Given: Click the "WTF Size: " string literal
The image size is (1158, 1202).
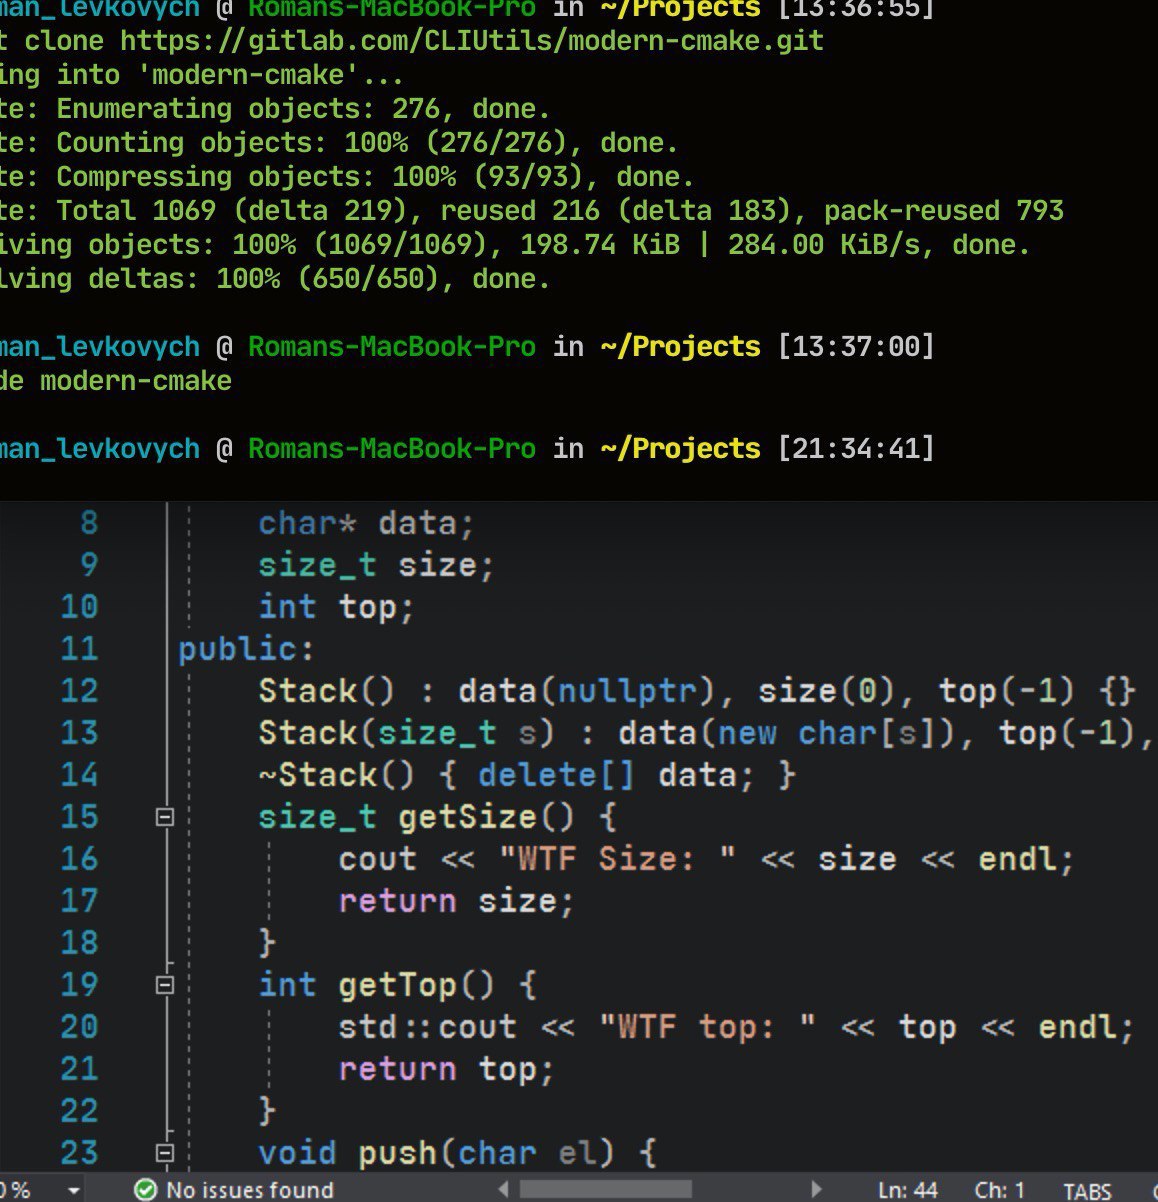Looking at the screenshot, I should pos(617,859).
